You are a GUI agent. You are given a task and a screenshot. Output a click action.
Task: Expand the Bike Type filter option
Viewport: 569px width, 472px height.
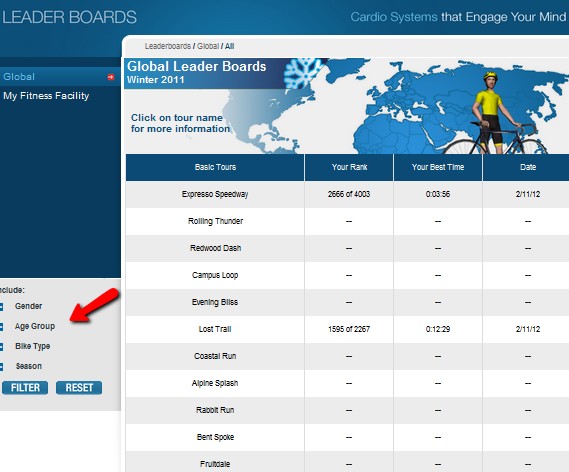[x=1, y=347]
